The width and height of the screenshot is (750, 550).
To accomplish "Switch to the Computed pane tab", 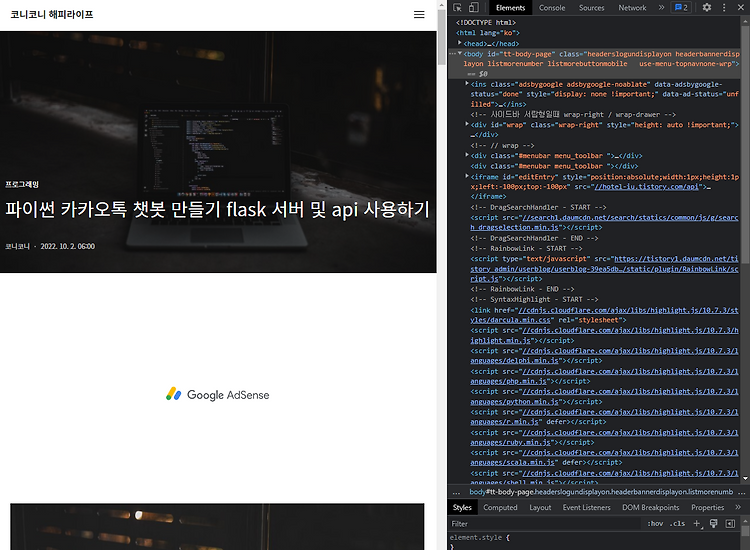I will pyautogui.click(x=500, y=507).
